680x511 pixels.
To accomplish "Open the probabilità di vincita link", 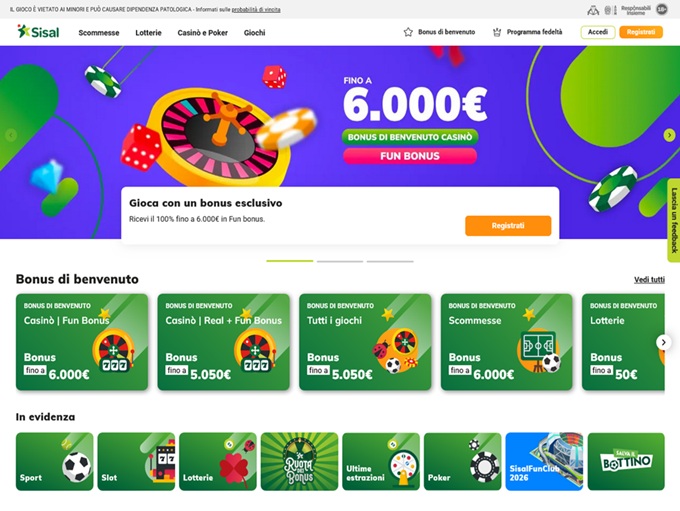I will [256, 10].
